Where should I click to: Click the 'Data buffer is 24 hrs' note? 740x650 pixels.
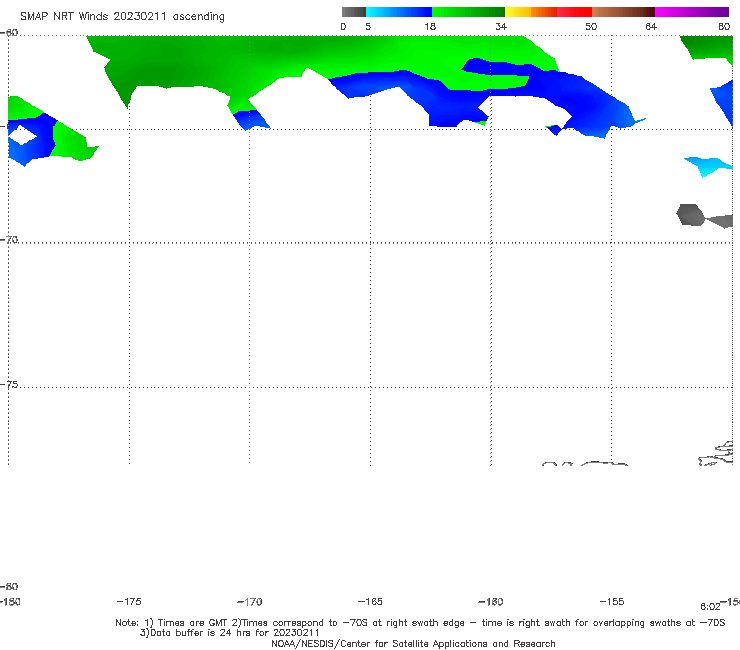click(x=229, y=633)
